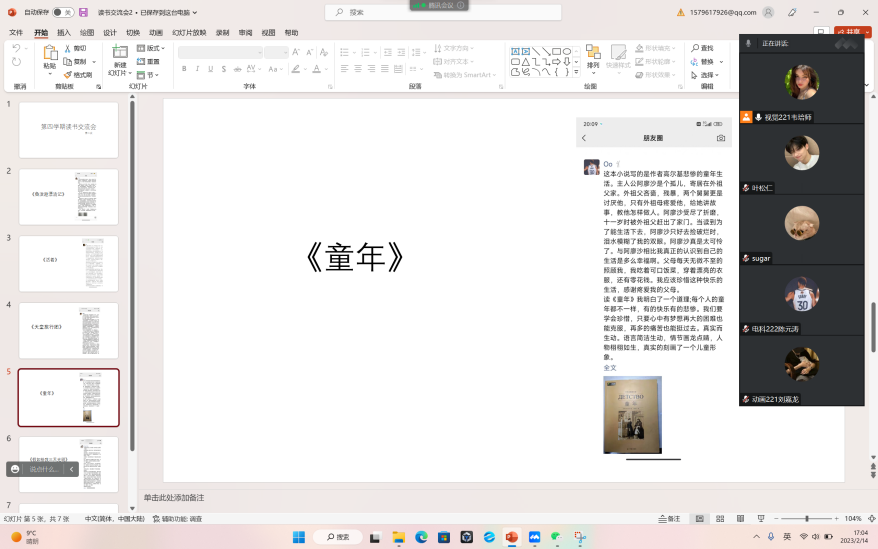
Task: Open the Select (选择) dropdown
Action: [x=708, y=74]
